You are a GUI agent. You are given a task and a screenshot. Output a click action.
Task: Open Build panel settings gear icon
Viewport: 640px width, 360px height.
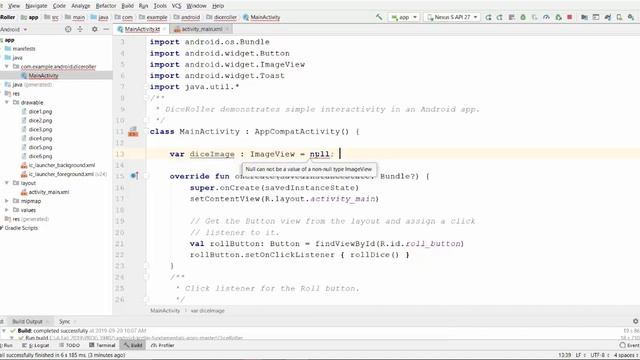(x=636, y=322)
